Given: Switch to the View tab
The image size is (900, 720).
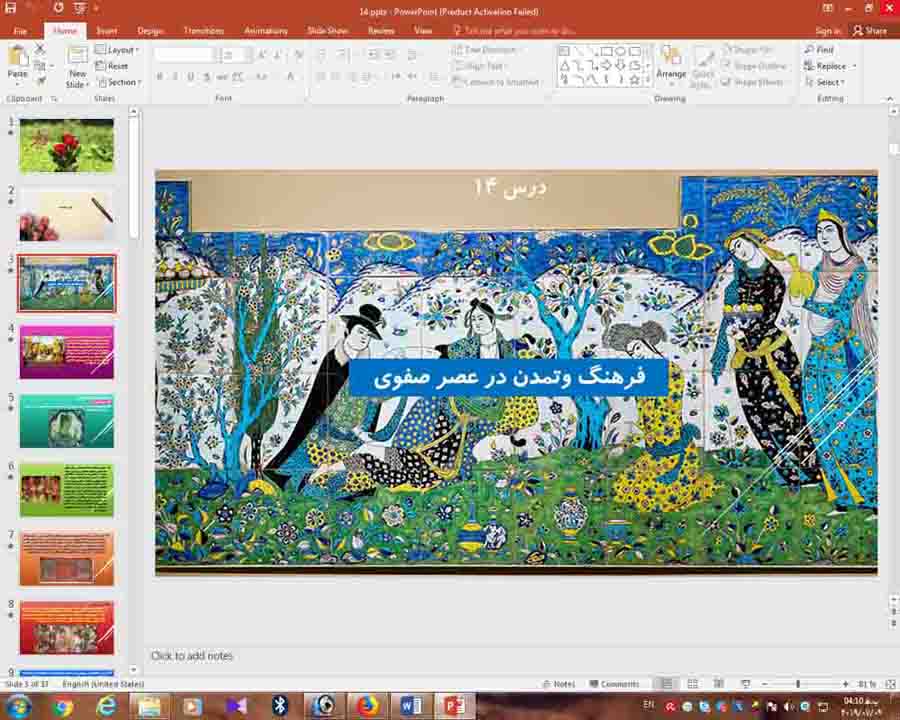Looking at the screenshot, I should pos(423,30).
